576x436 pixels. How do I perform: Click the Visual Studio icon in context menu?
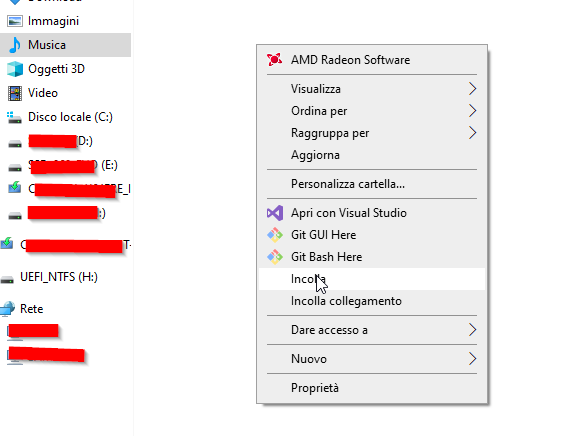click(274, 213)
